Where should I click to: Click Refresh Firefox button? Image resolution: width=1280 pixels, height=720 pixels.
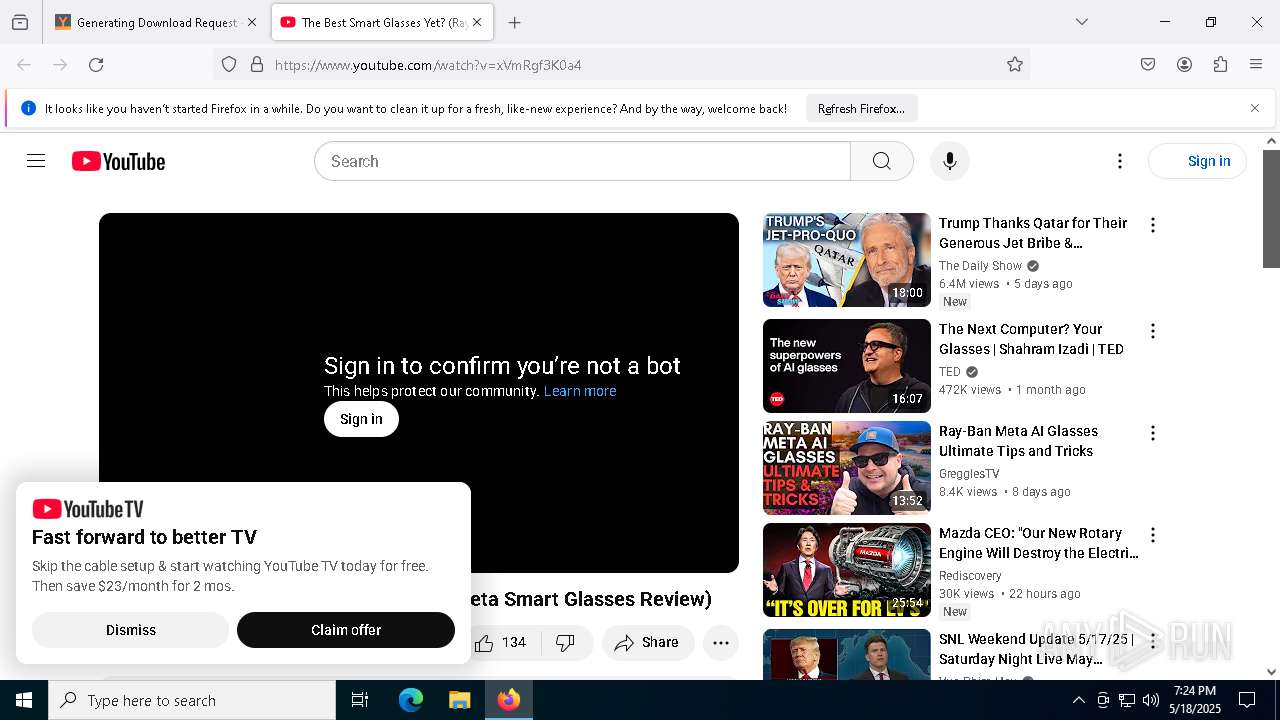(x=861, y=109)
